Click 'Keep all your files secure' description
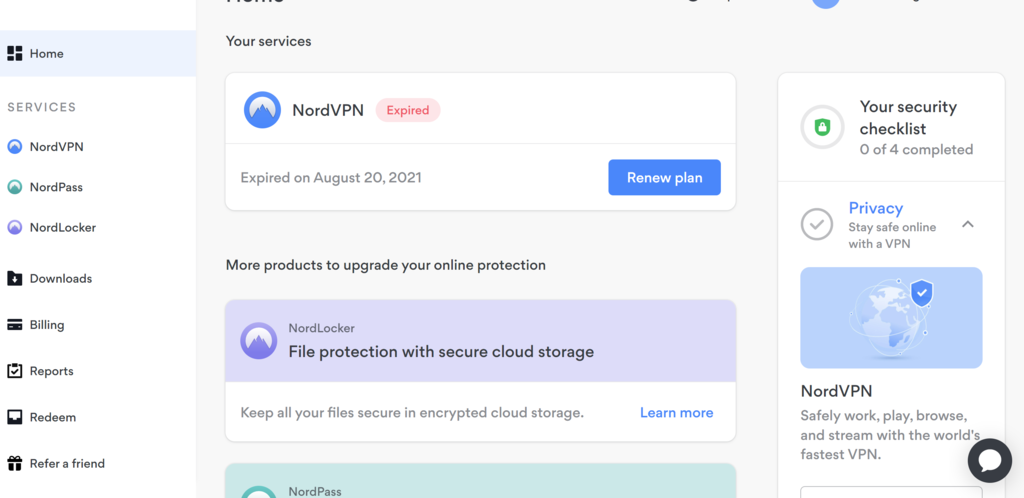The image size is (1024, 498). coord(412,412)
